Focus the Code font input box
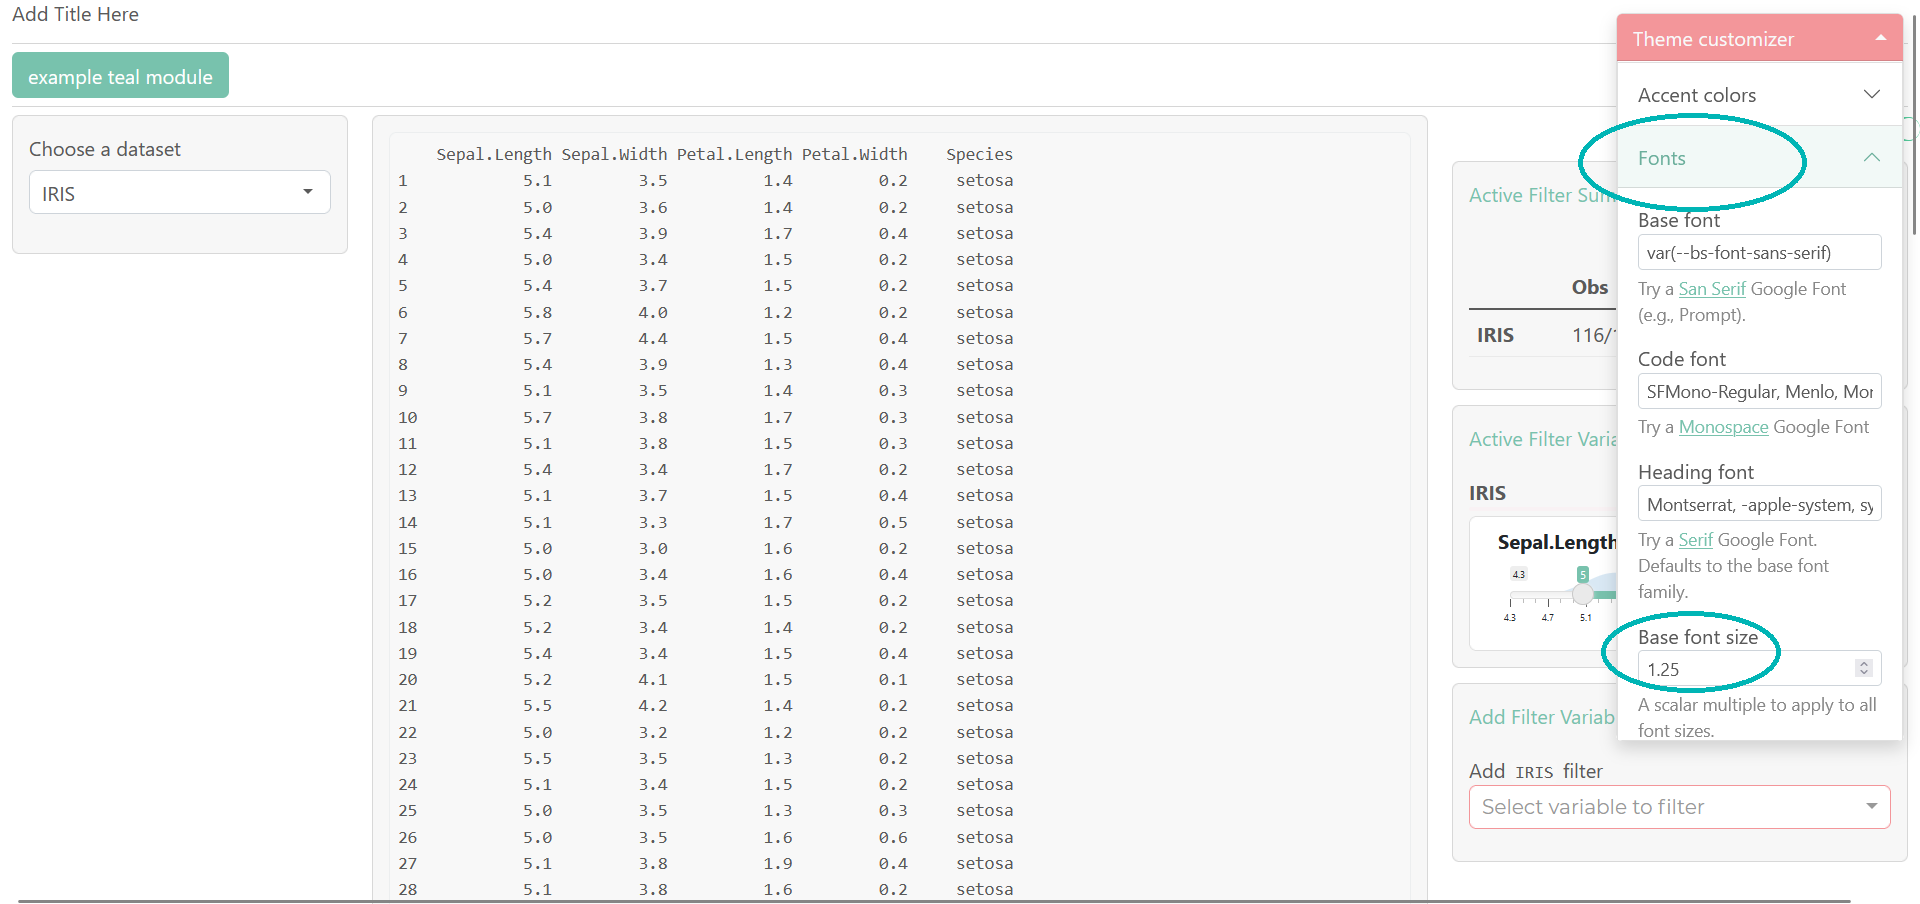Viewport: 1920px width, 904px height. point(1758,392)
